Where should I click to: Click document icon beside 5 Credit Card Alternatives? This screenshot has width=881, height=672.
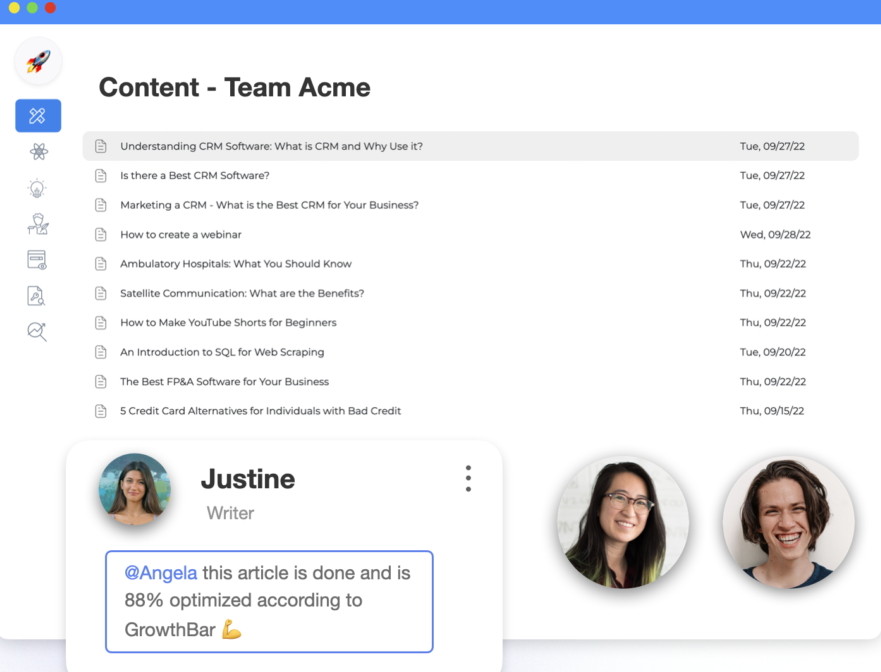pos(101,411)
